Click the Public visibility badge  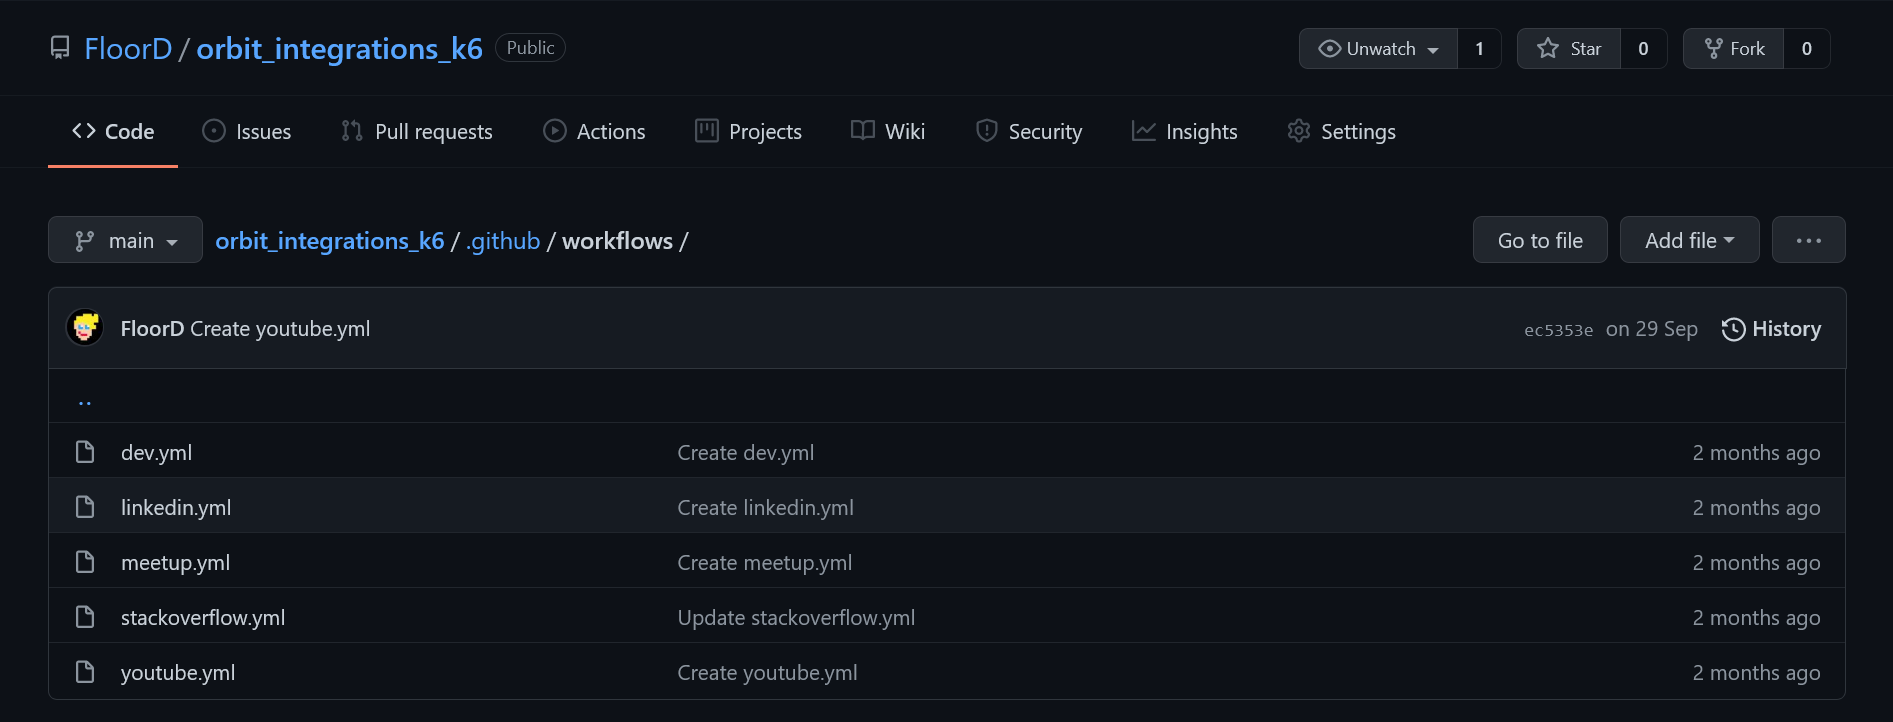click(530, 47)
